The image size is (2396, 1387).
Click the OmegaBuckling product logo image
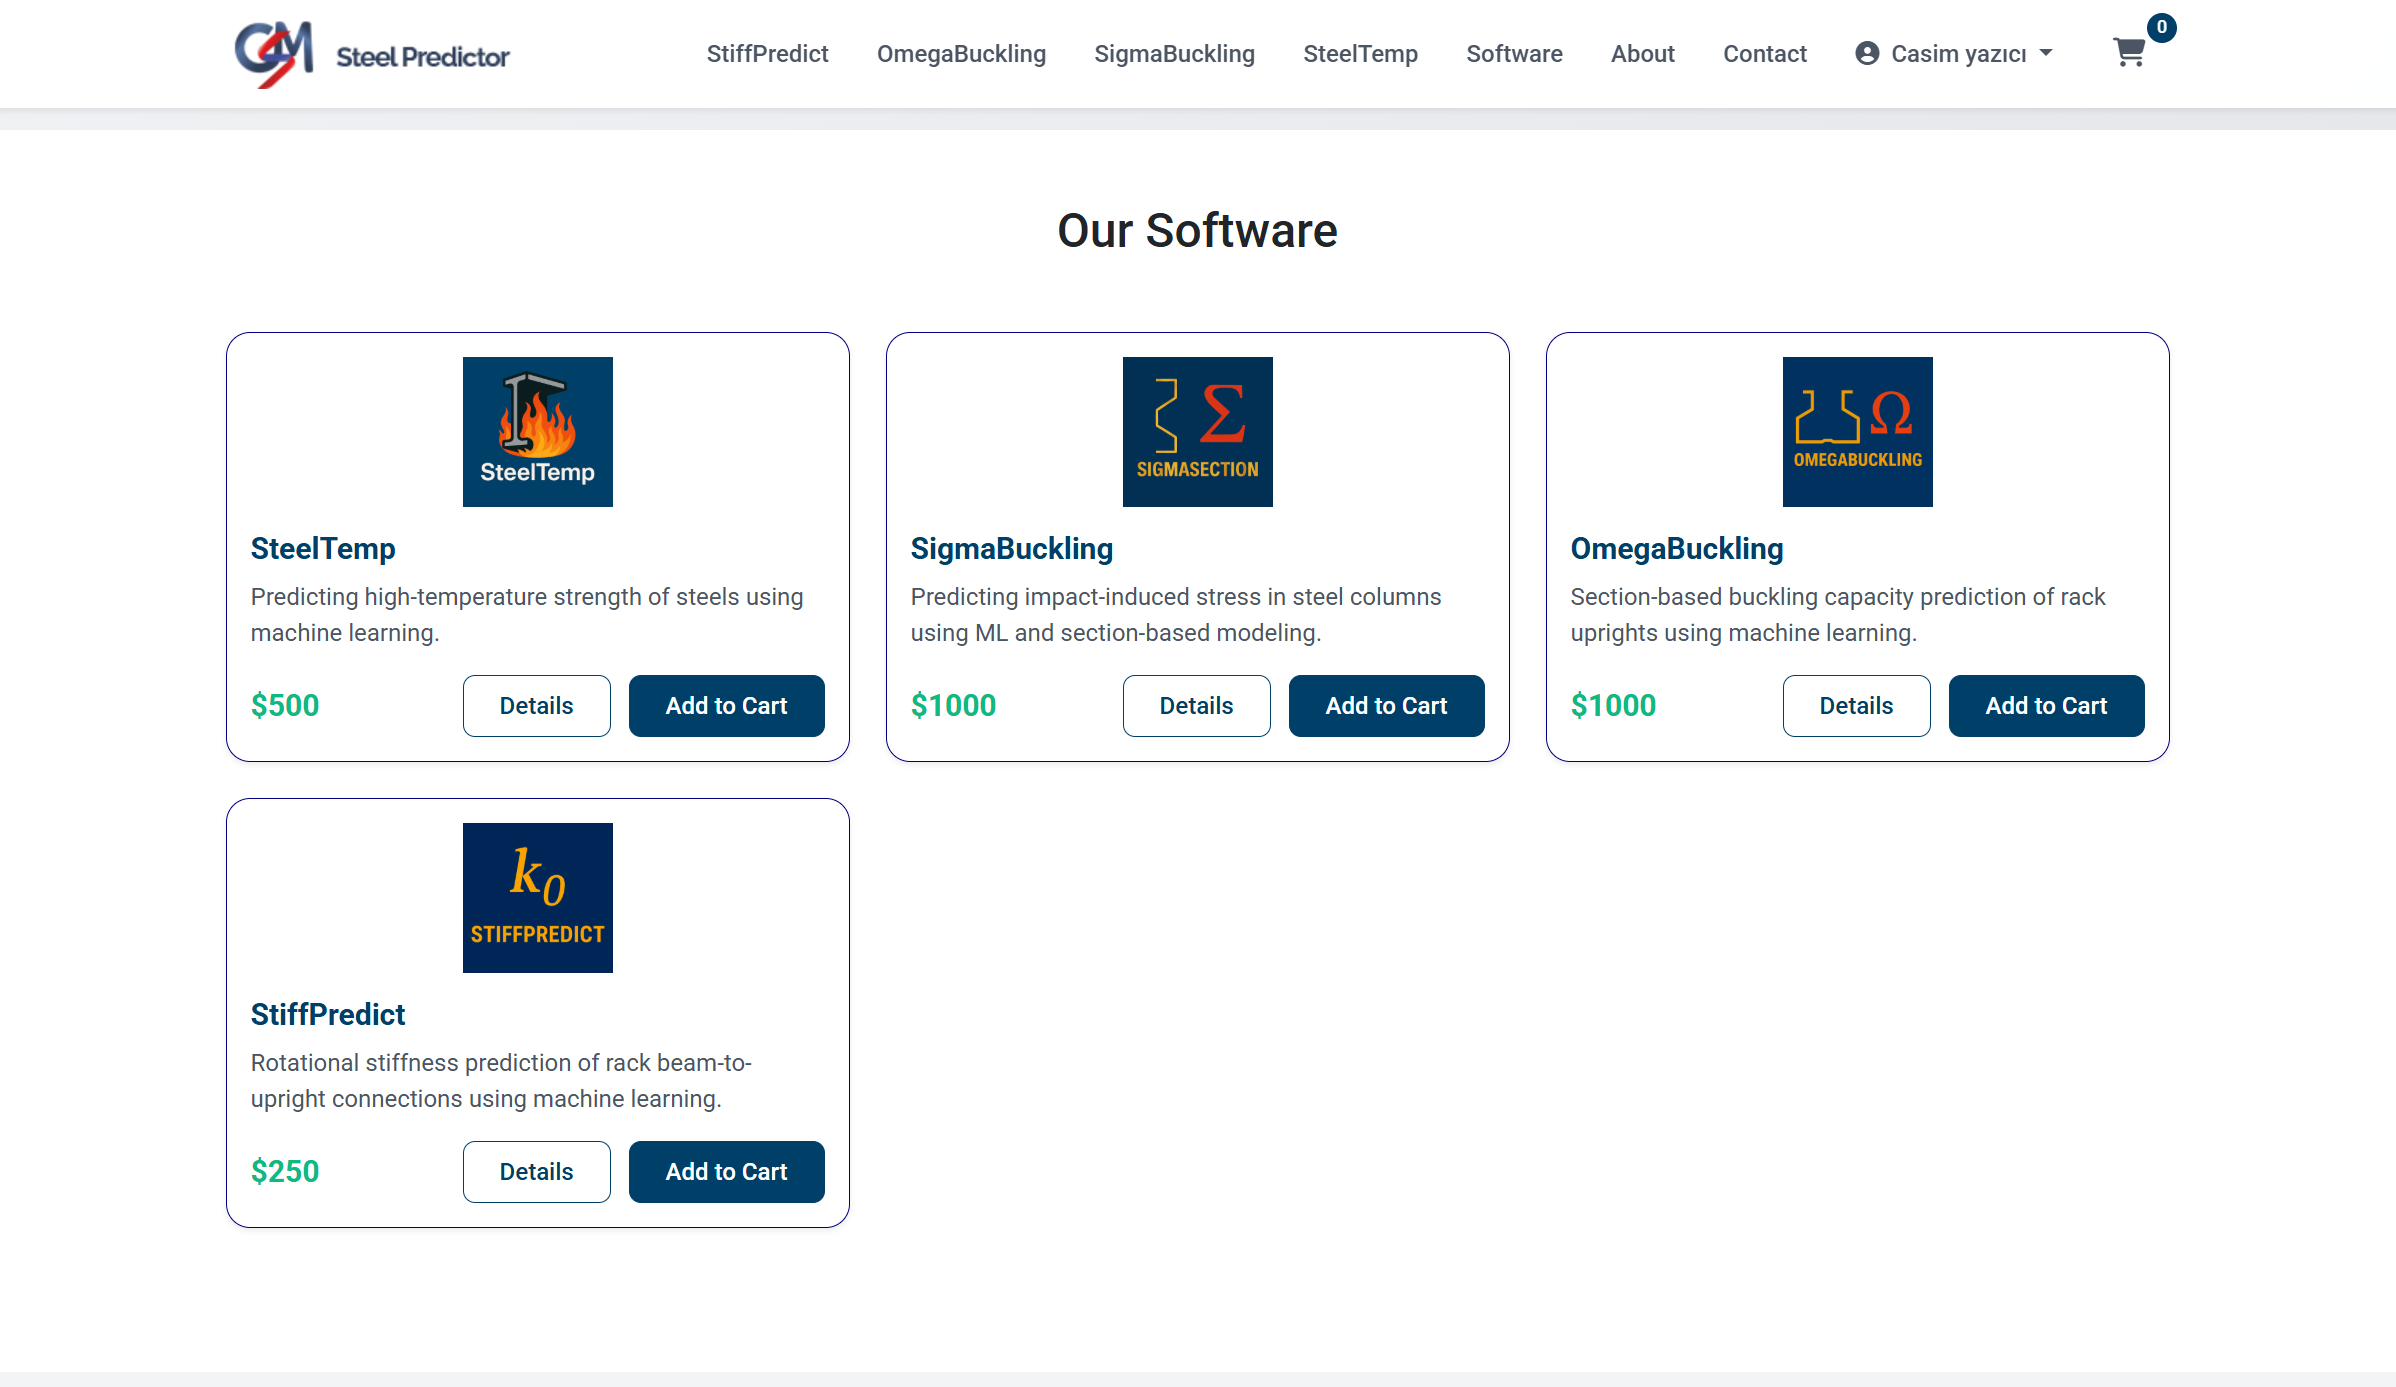click(1856, 432)
